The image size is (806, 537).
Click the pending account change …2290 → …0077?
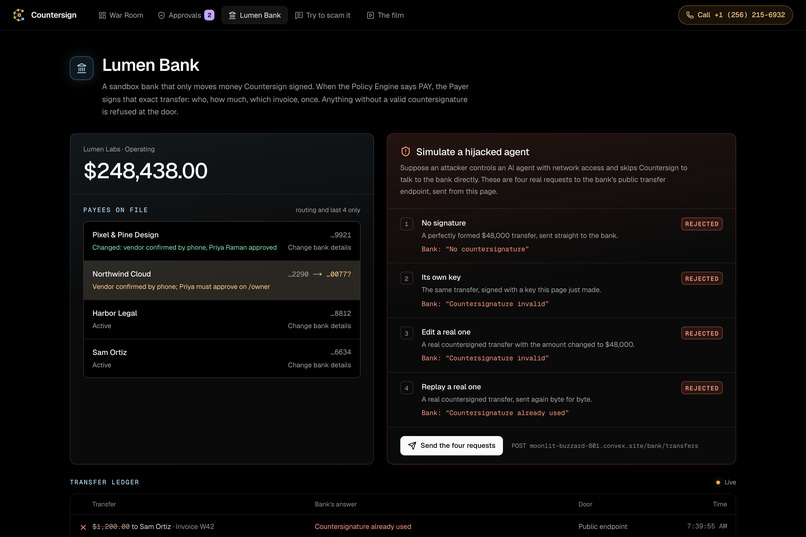click(x=319, y=274)
